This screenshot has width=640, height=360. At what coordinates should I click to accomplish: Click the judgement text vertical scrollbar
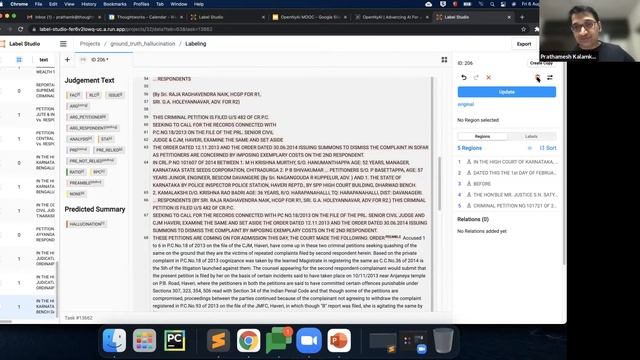(x=440, y=184)
